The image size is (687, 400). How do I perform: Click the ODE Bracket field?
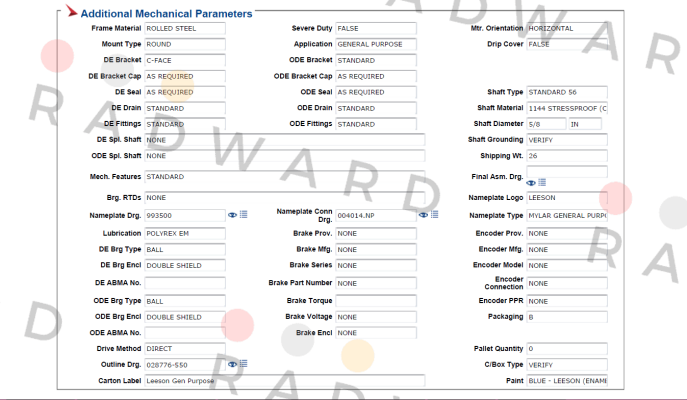[x=376, y=60]
